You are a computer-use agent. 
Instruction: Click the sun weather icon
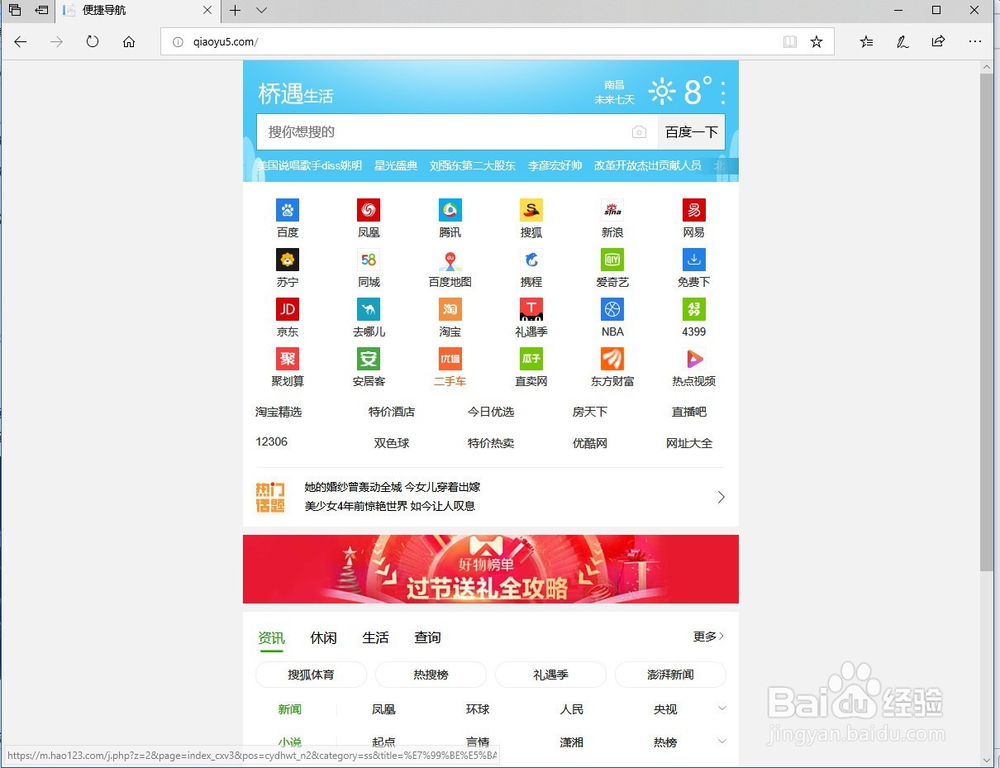coord(662,91)
